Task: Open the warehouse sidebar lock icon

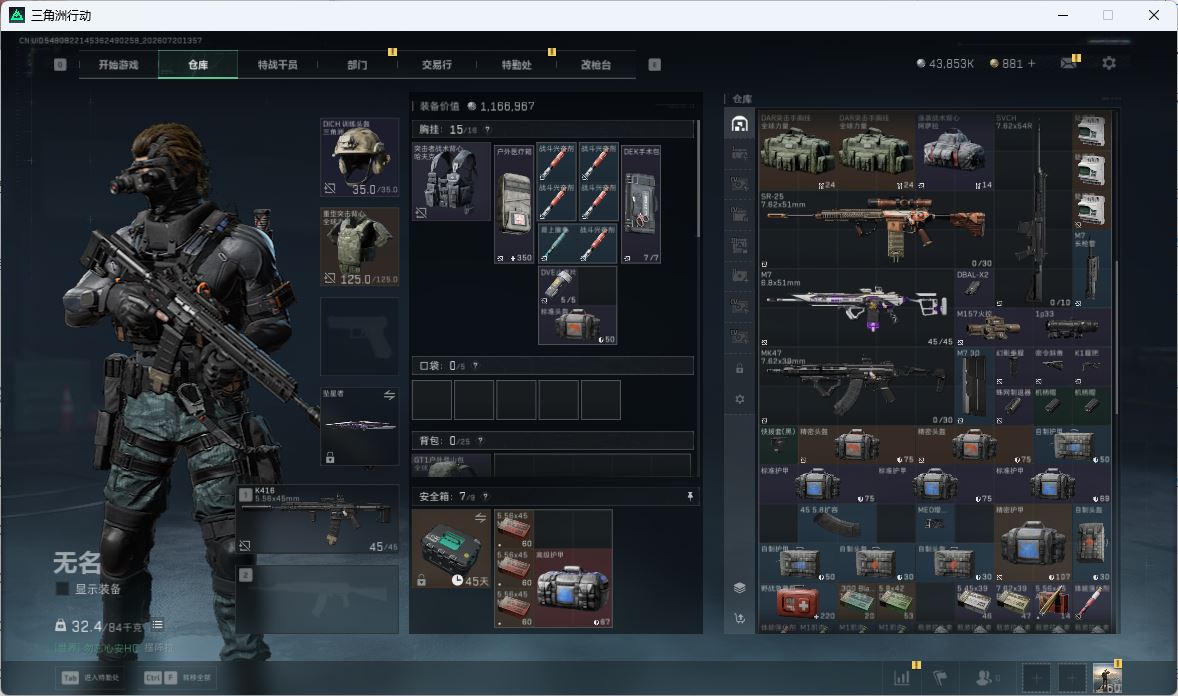Action: [739, 368]
